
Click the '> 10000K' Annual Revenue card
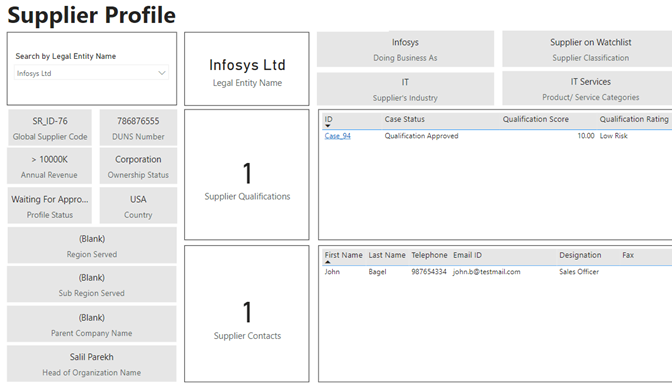(x=50, y=166)
